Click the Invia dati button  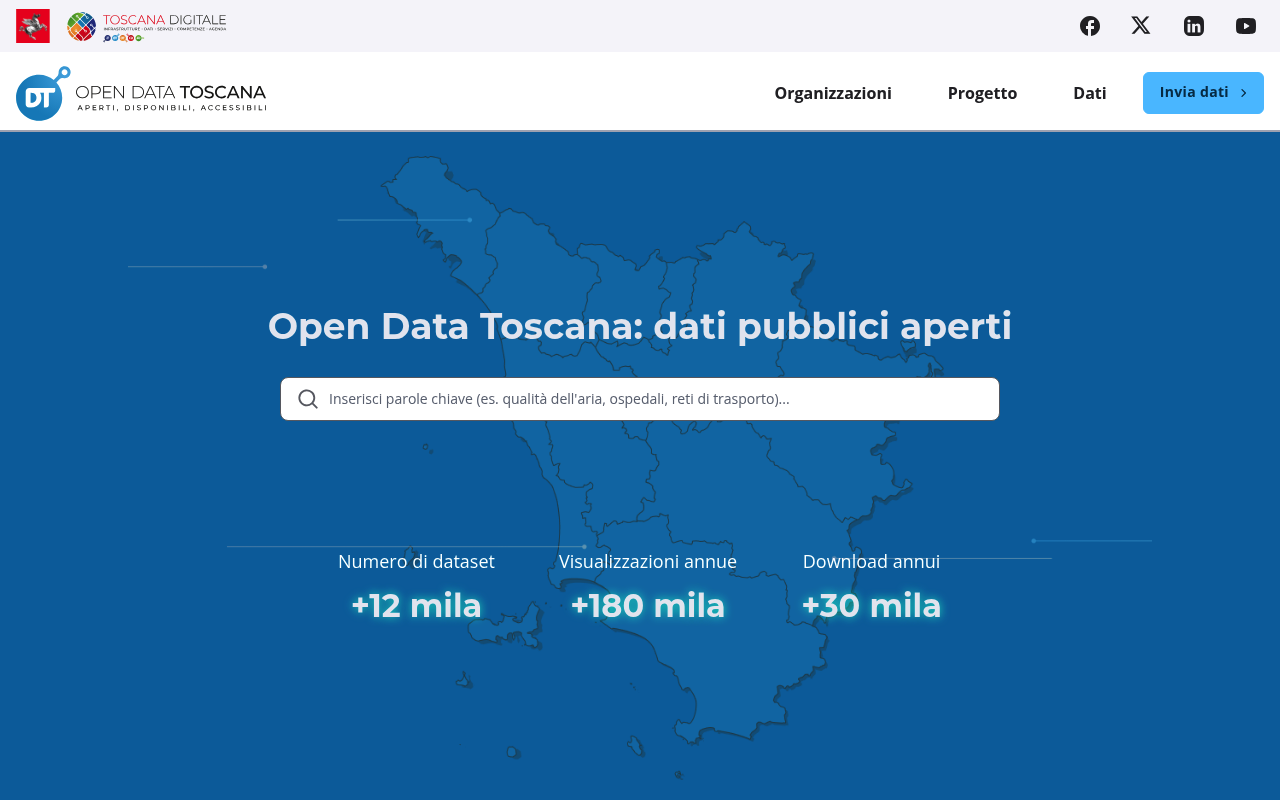click(x=1203, y=93)
